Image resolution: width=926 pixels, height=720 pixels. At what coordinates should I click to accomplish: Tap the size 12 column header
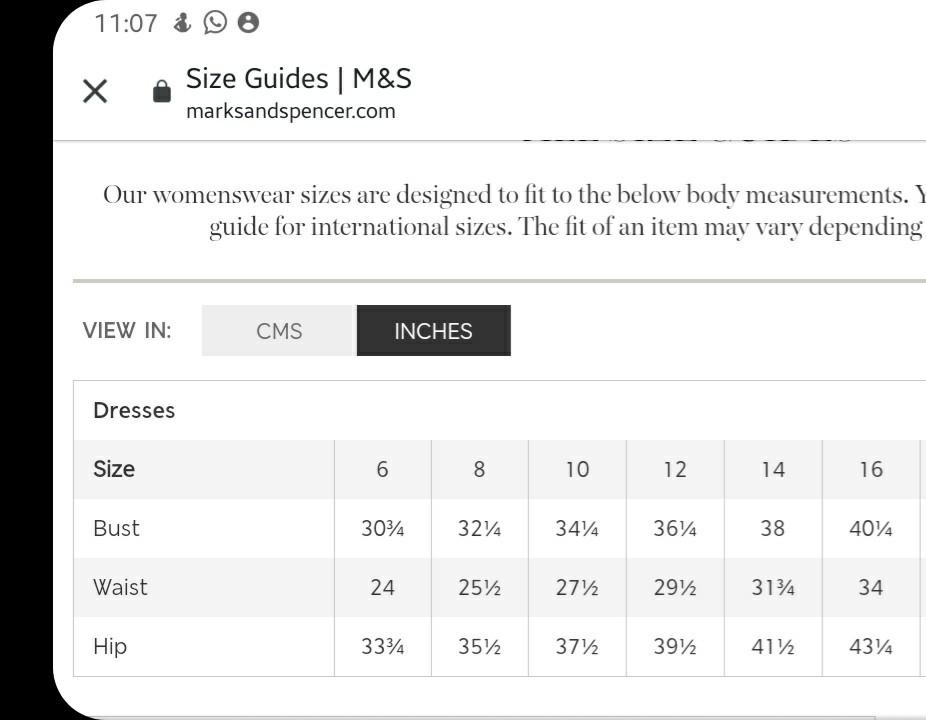[x=675, y=470]
